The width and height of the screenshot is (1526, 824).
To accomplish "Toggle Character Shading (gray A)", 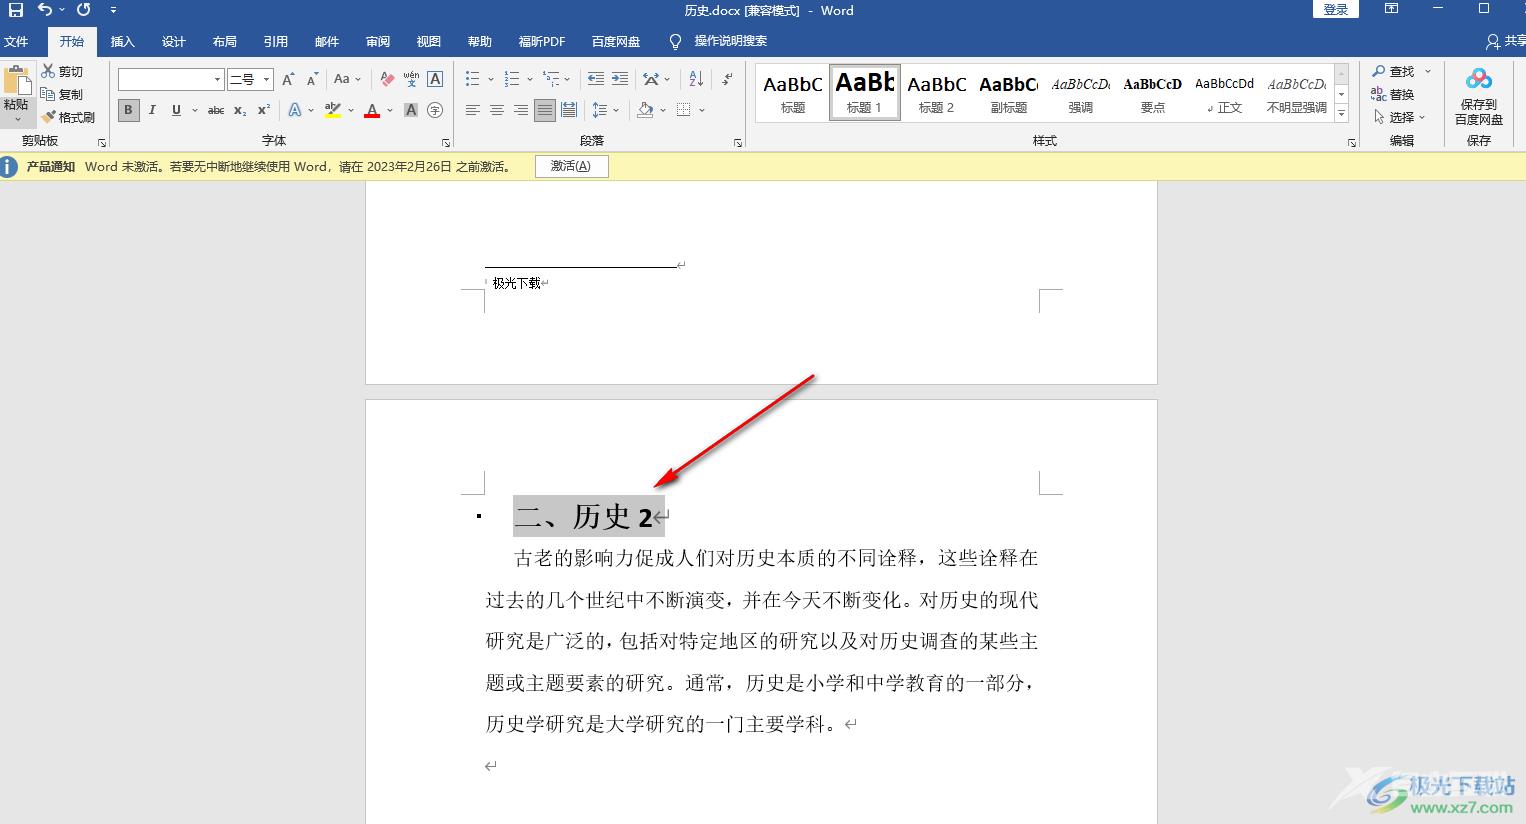I will pos(411,110).
